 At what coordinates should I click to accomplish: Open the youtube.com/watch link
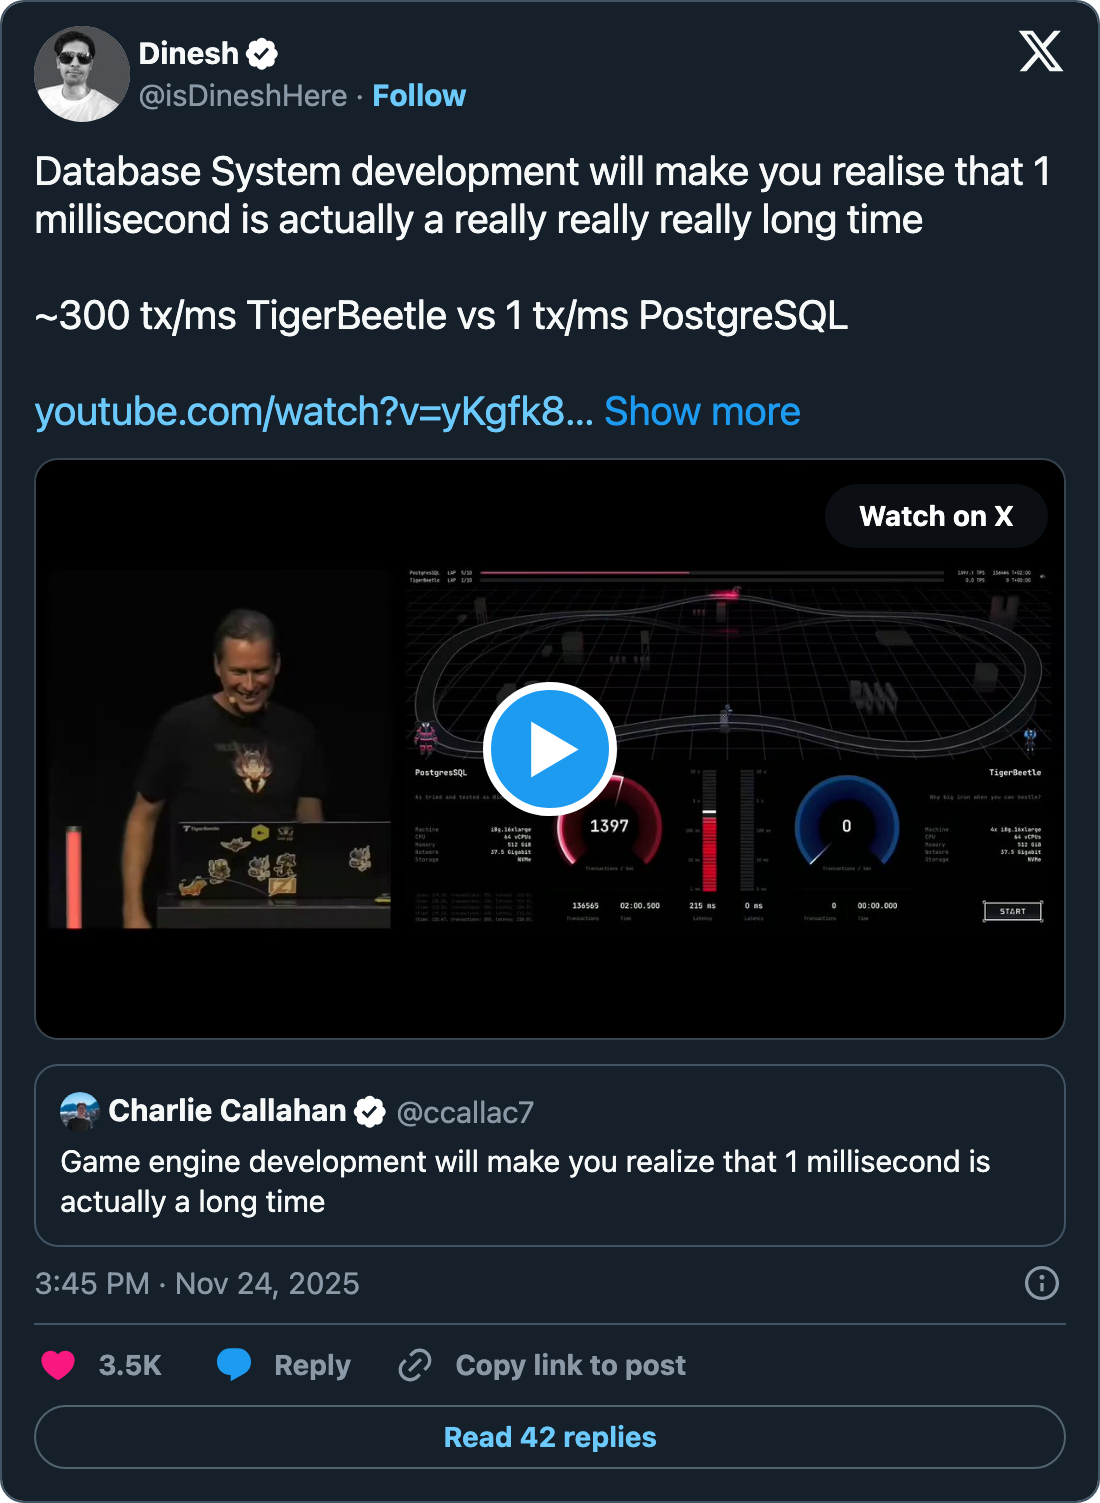[314, 412]
